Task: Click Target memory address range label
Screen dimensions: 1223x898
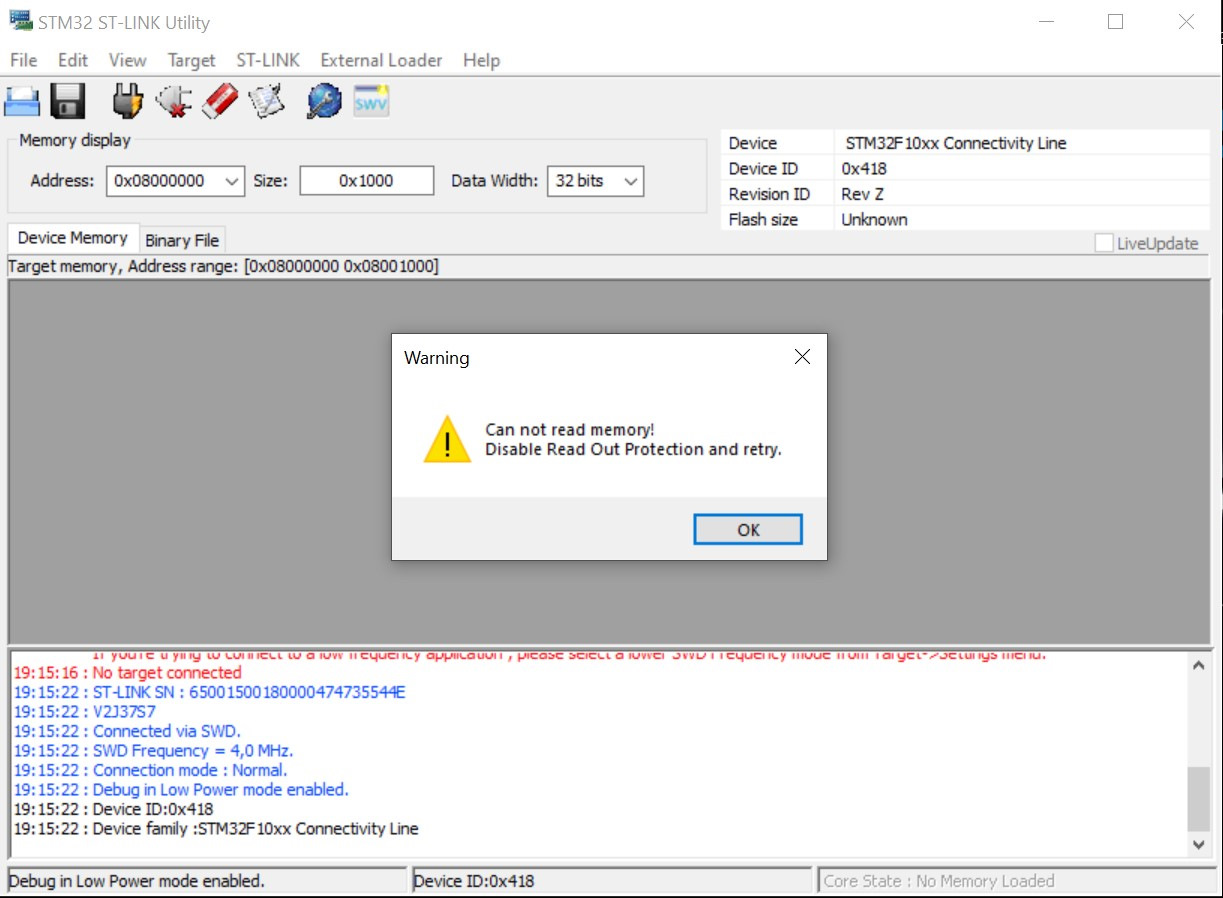Action: (x=223, y=266)
